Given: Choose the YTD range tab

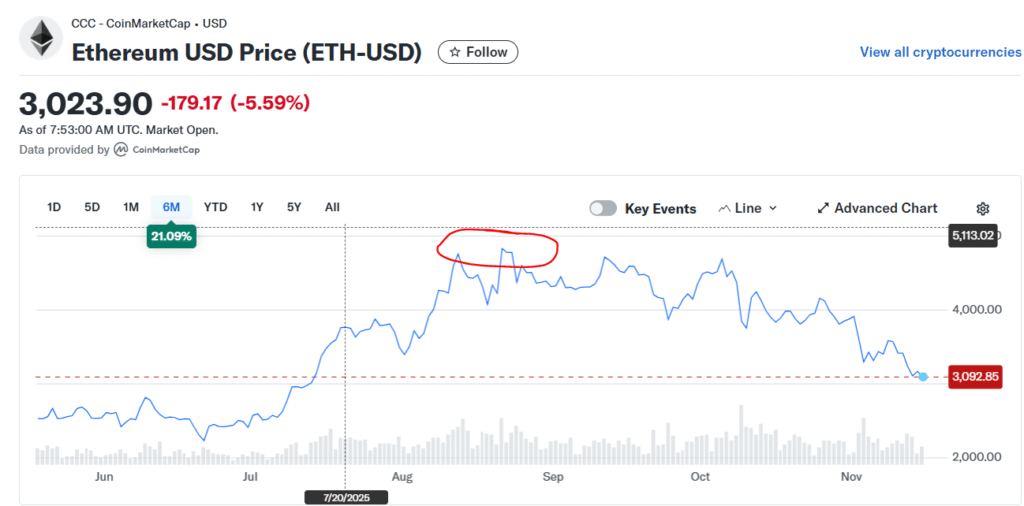Looking at the screenshot, I should 215,207.
